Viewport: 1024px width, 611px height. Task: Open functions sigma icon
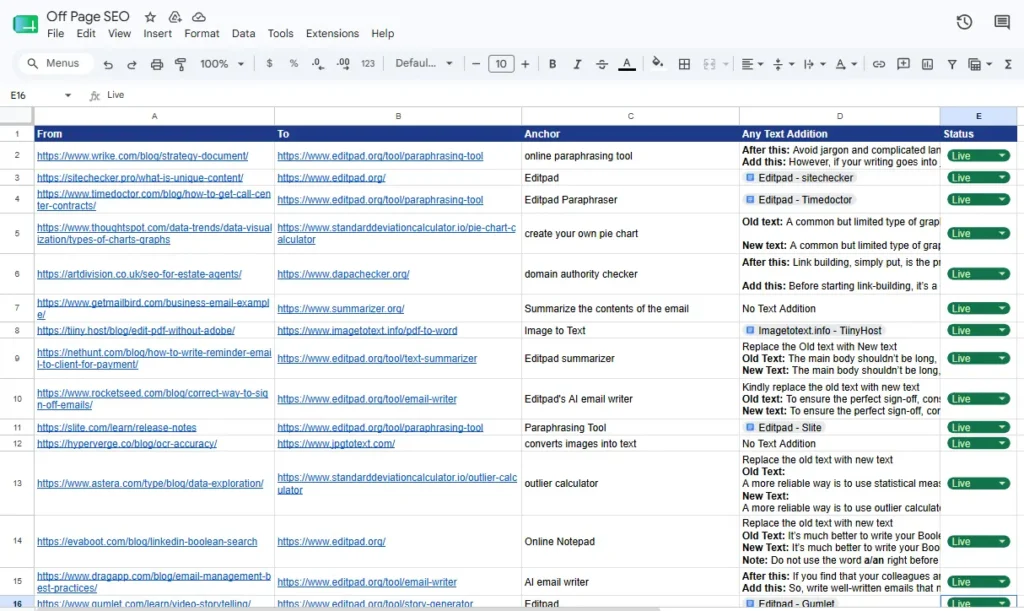[x=1008, y=64]
